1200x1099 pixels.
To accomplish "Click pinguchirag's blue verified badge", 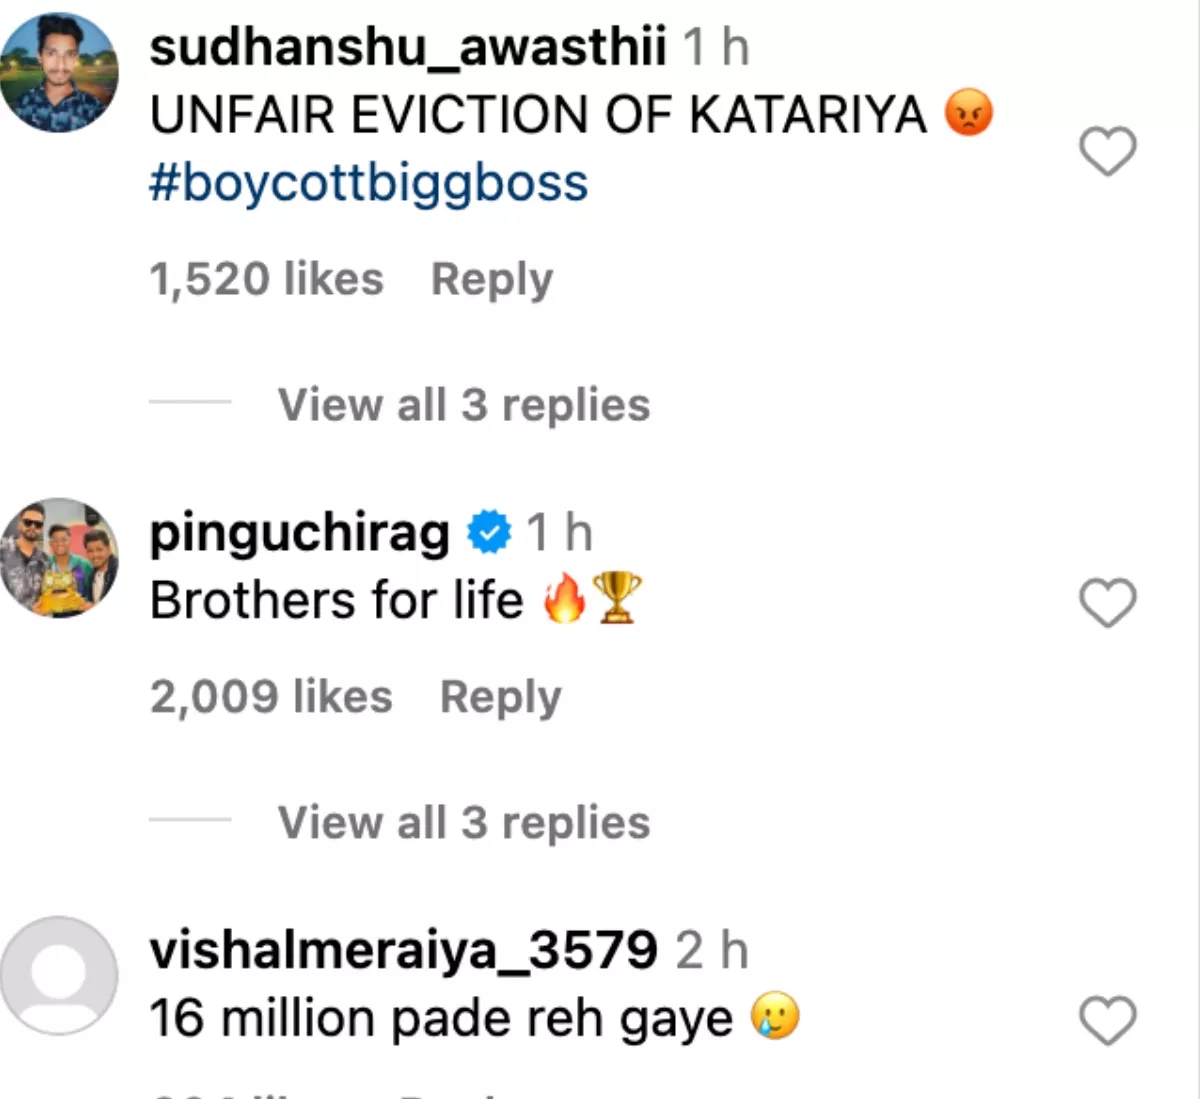I will tap(489, 533).
